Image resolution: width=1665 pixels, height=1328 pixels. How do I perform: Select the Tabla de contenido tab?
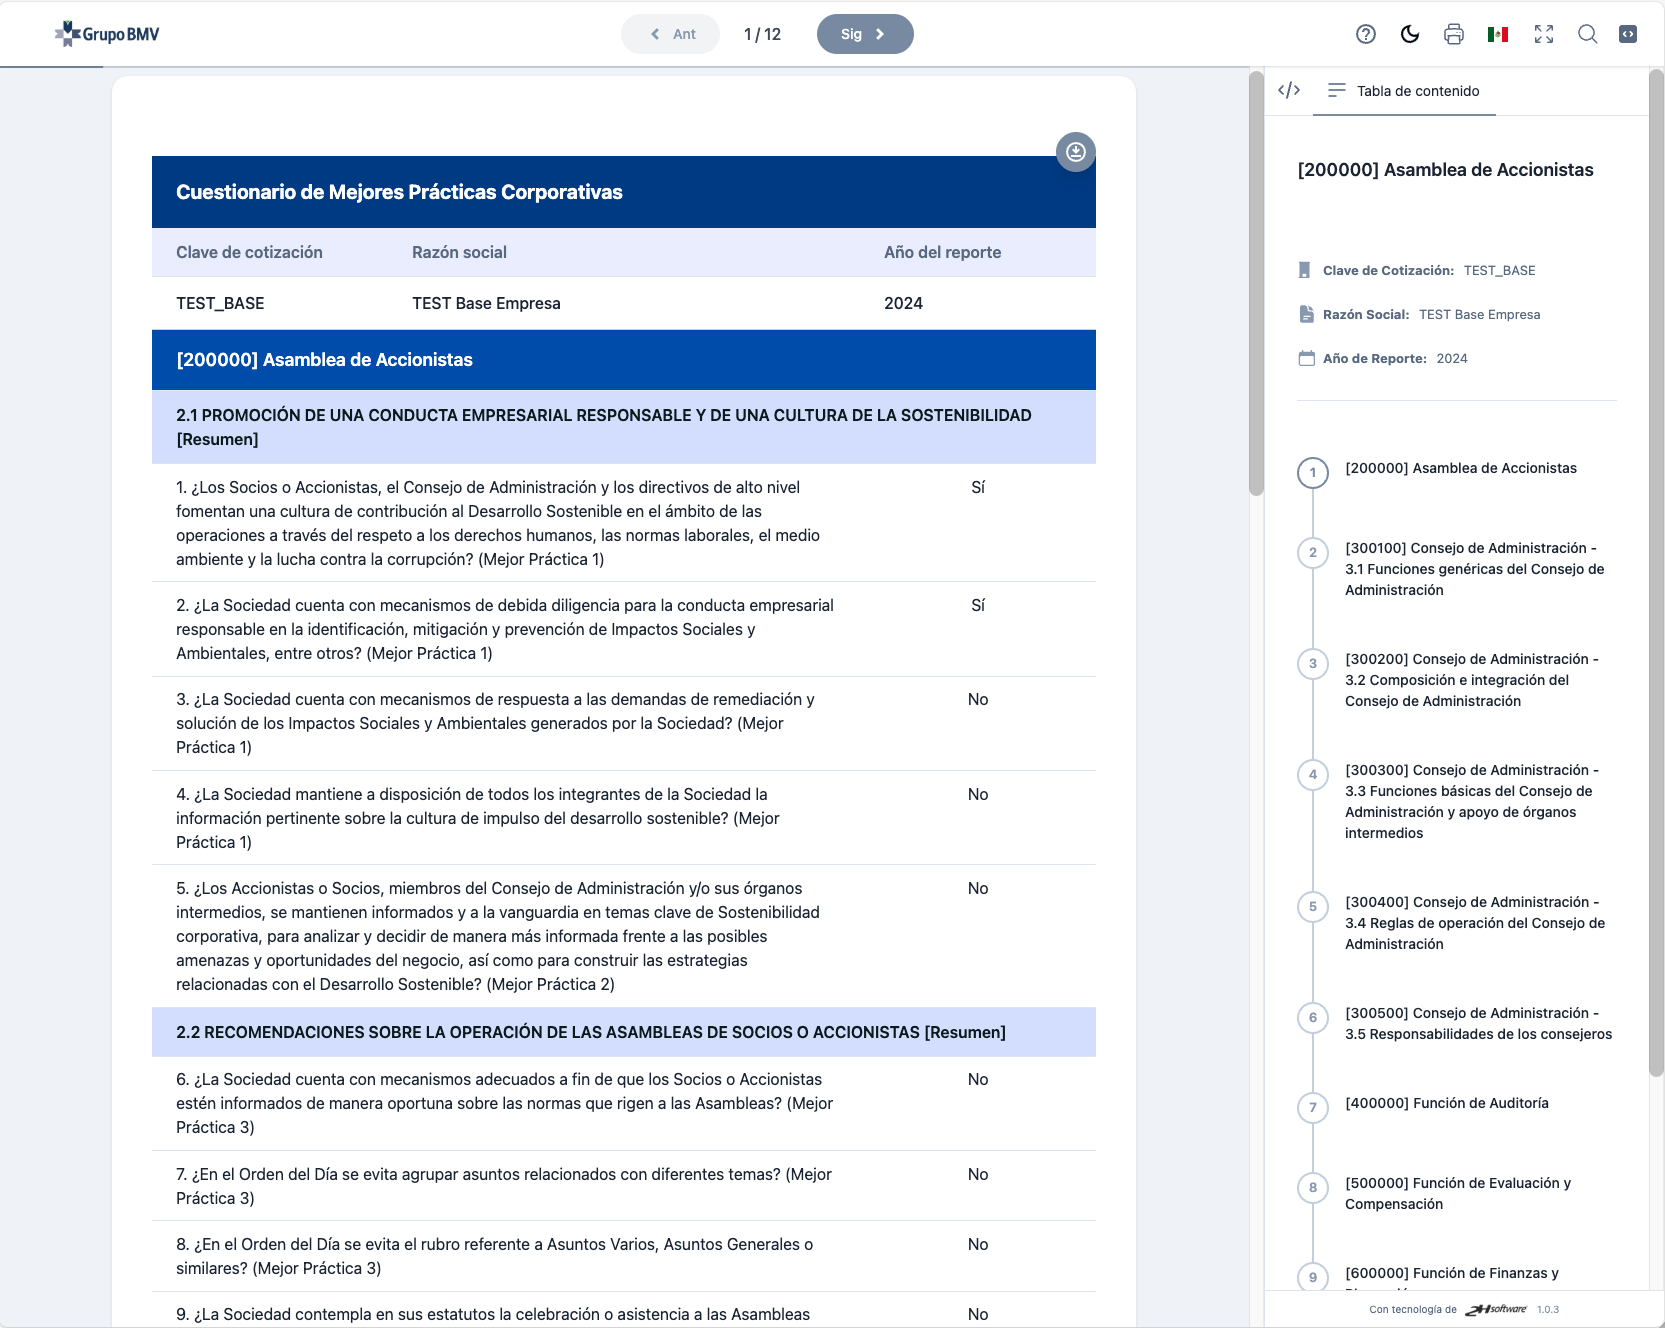tap(1403, 90)
